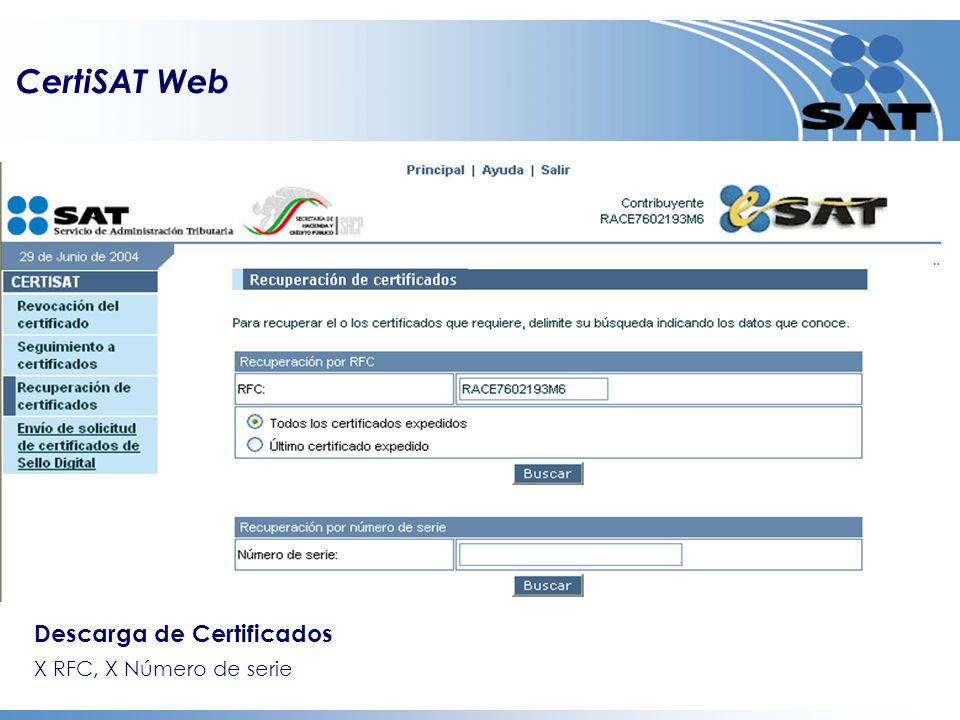The width and height of the screenshot is (960, 720).
Task: Click the Contribuyente RFC text RACE7602193M6 in header
Action: coord(651,219)
